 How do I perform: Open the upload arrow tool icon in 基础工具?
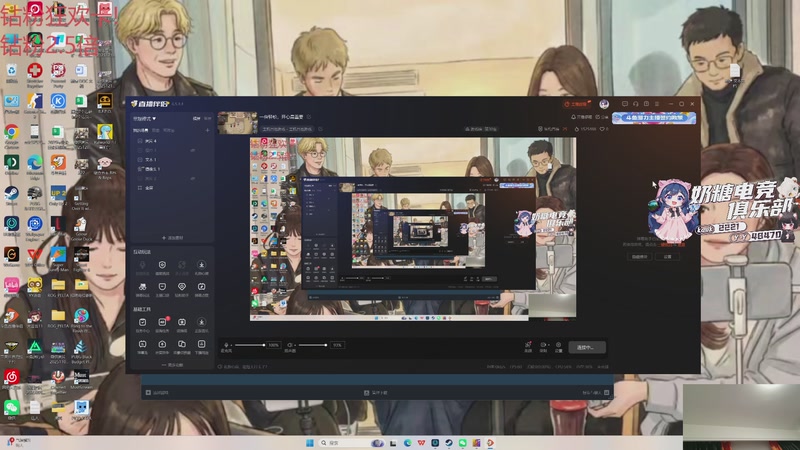point(162,344)
